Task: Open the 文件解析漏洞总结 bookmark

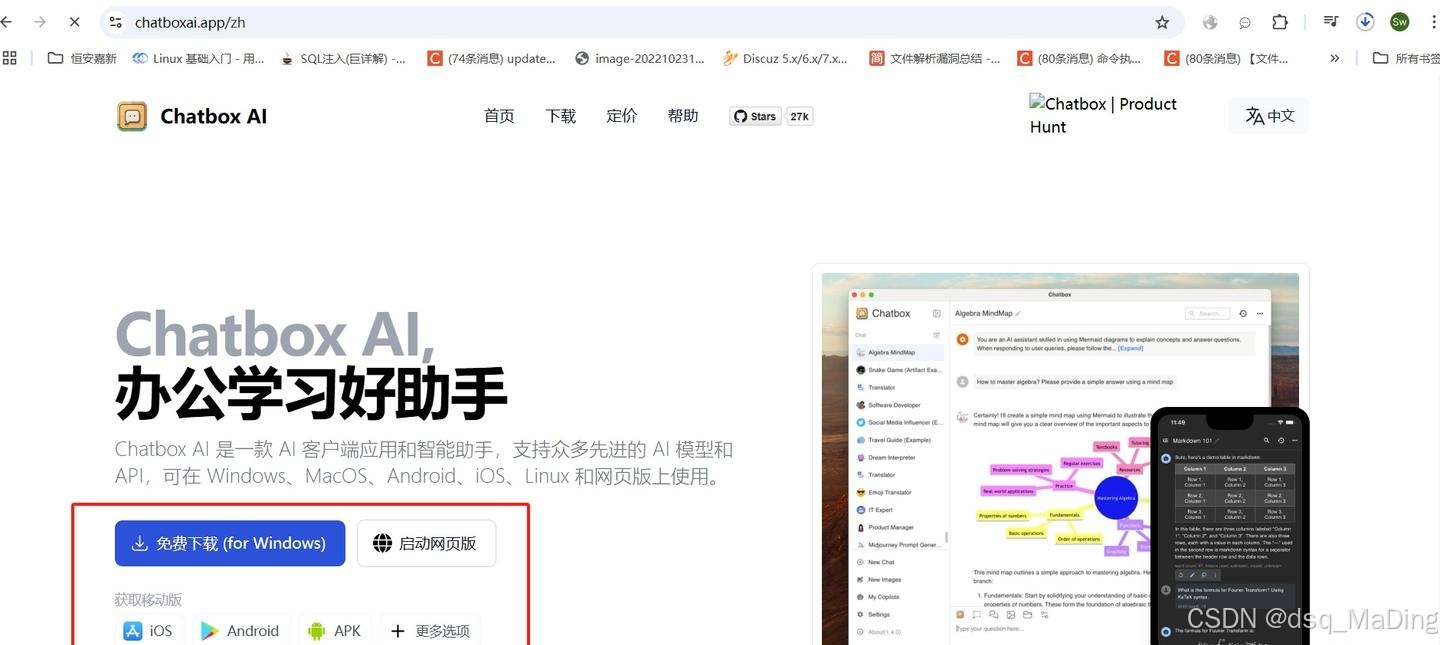Action: pos(934,58)
